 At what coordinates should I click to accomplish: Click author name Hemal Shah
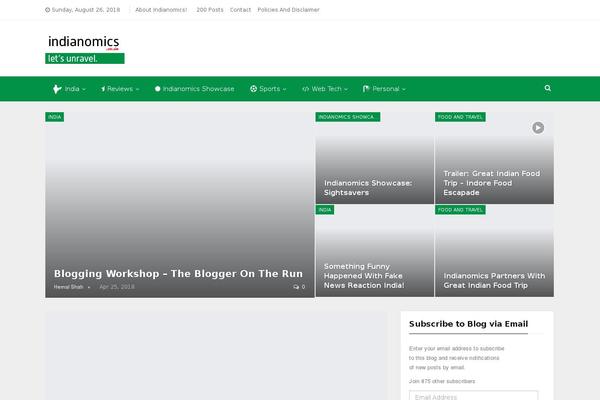tap(68, 287)
